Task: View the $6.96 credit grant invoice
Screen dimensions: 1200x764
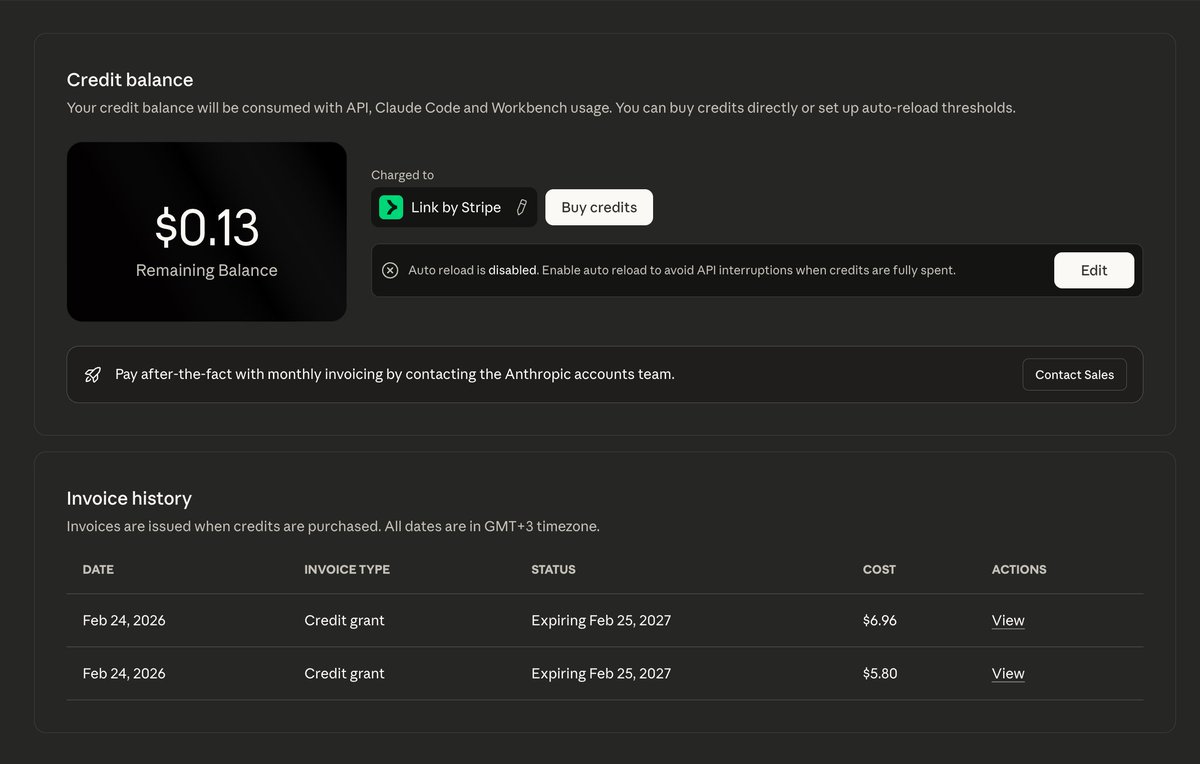Action: coord(1008,620)
